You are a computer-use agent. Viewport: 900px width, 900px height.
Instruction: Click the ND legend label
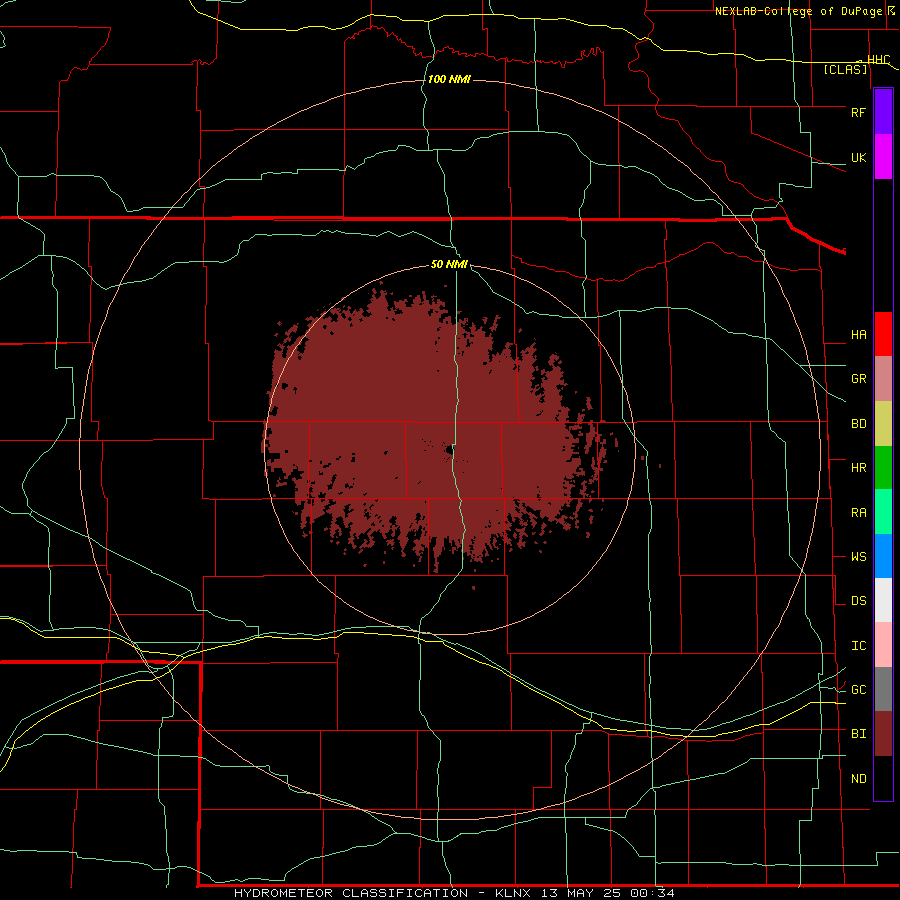pos(858,779)
